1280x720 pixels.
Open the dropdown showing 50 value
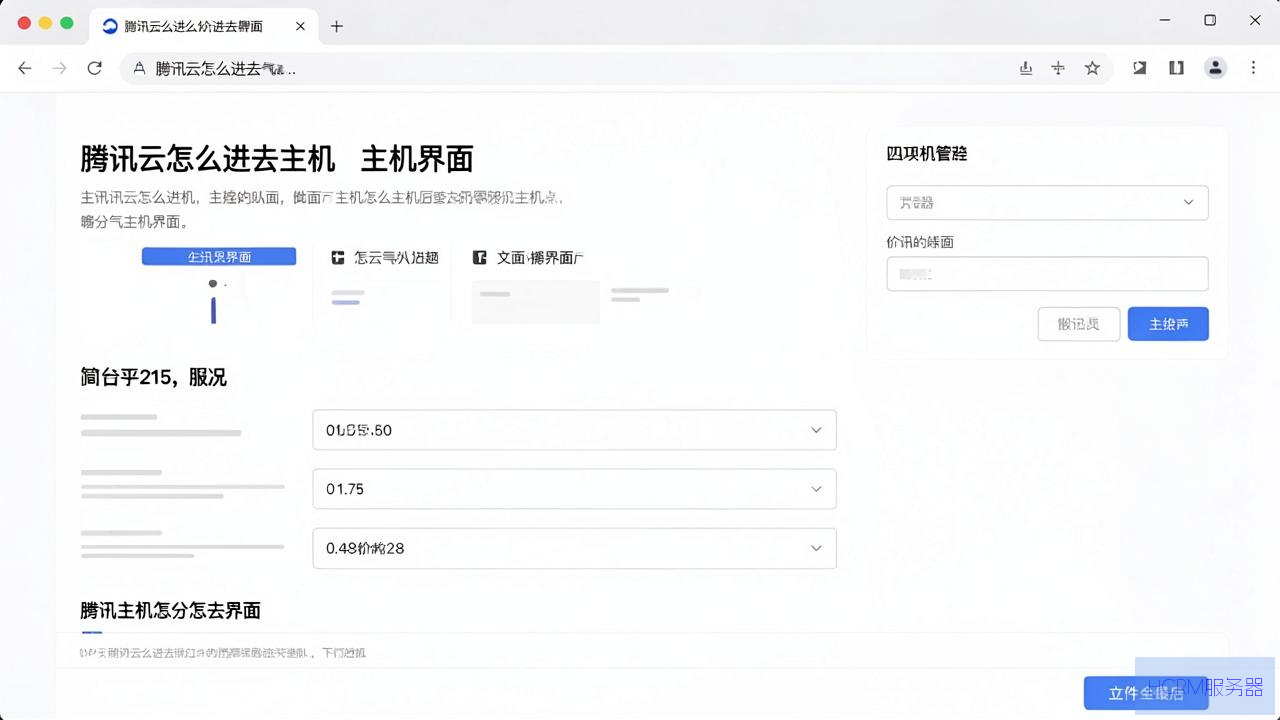574,430
